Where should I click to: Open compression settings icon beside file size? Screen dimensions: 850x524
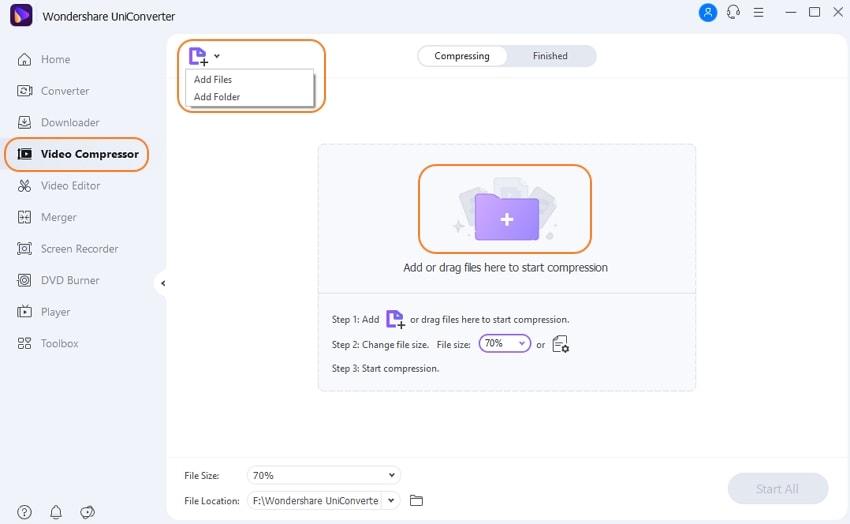click(x=560, y=344)
